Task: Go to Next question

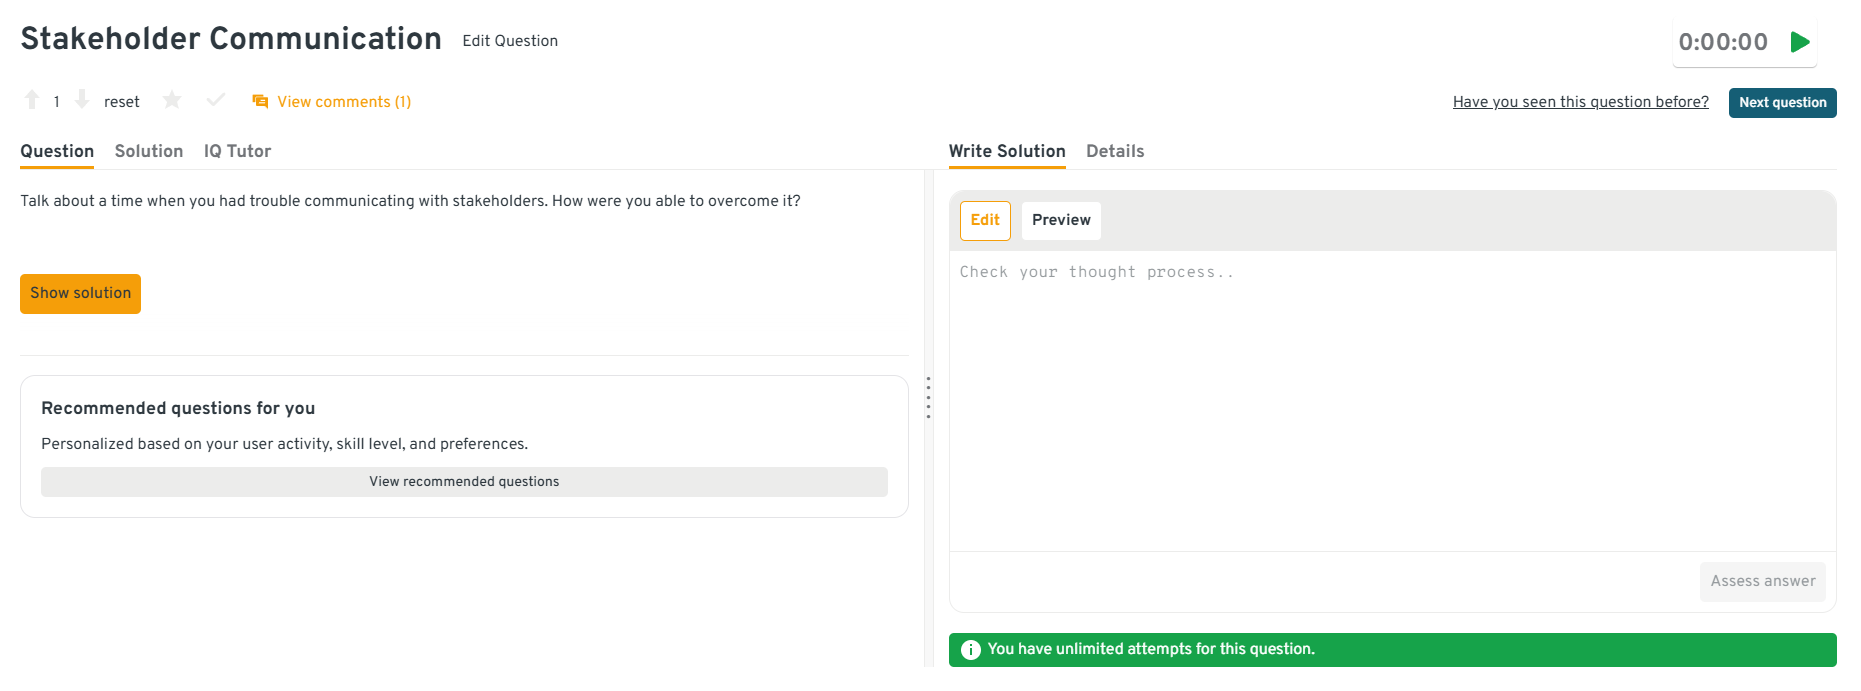Action: pos(1782,103)
